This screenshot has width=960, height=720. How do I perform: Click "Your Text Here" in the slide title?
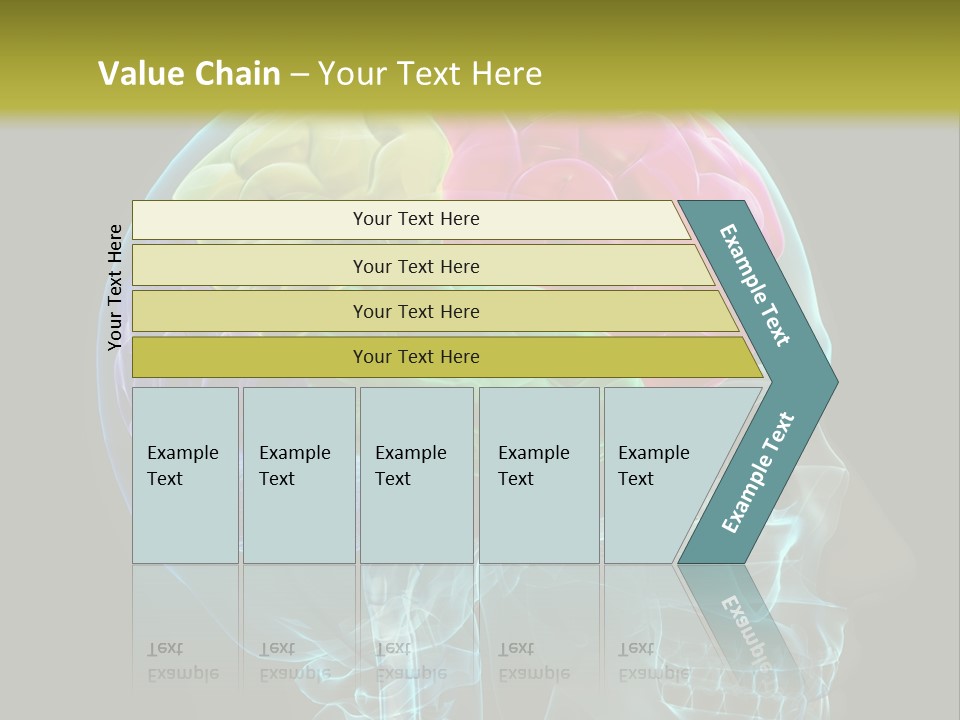pos(430,74)
